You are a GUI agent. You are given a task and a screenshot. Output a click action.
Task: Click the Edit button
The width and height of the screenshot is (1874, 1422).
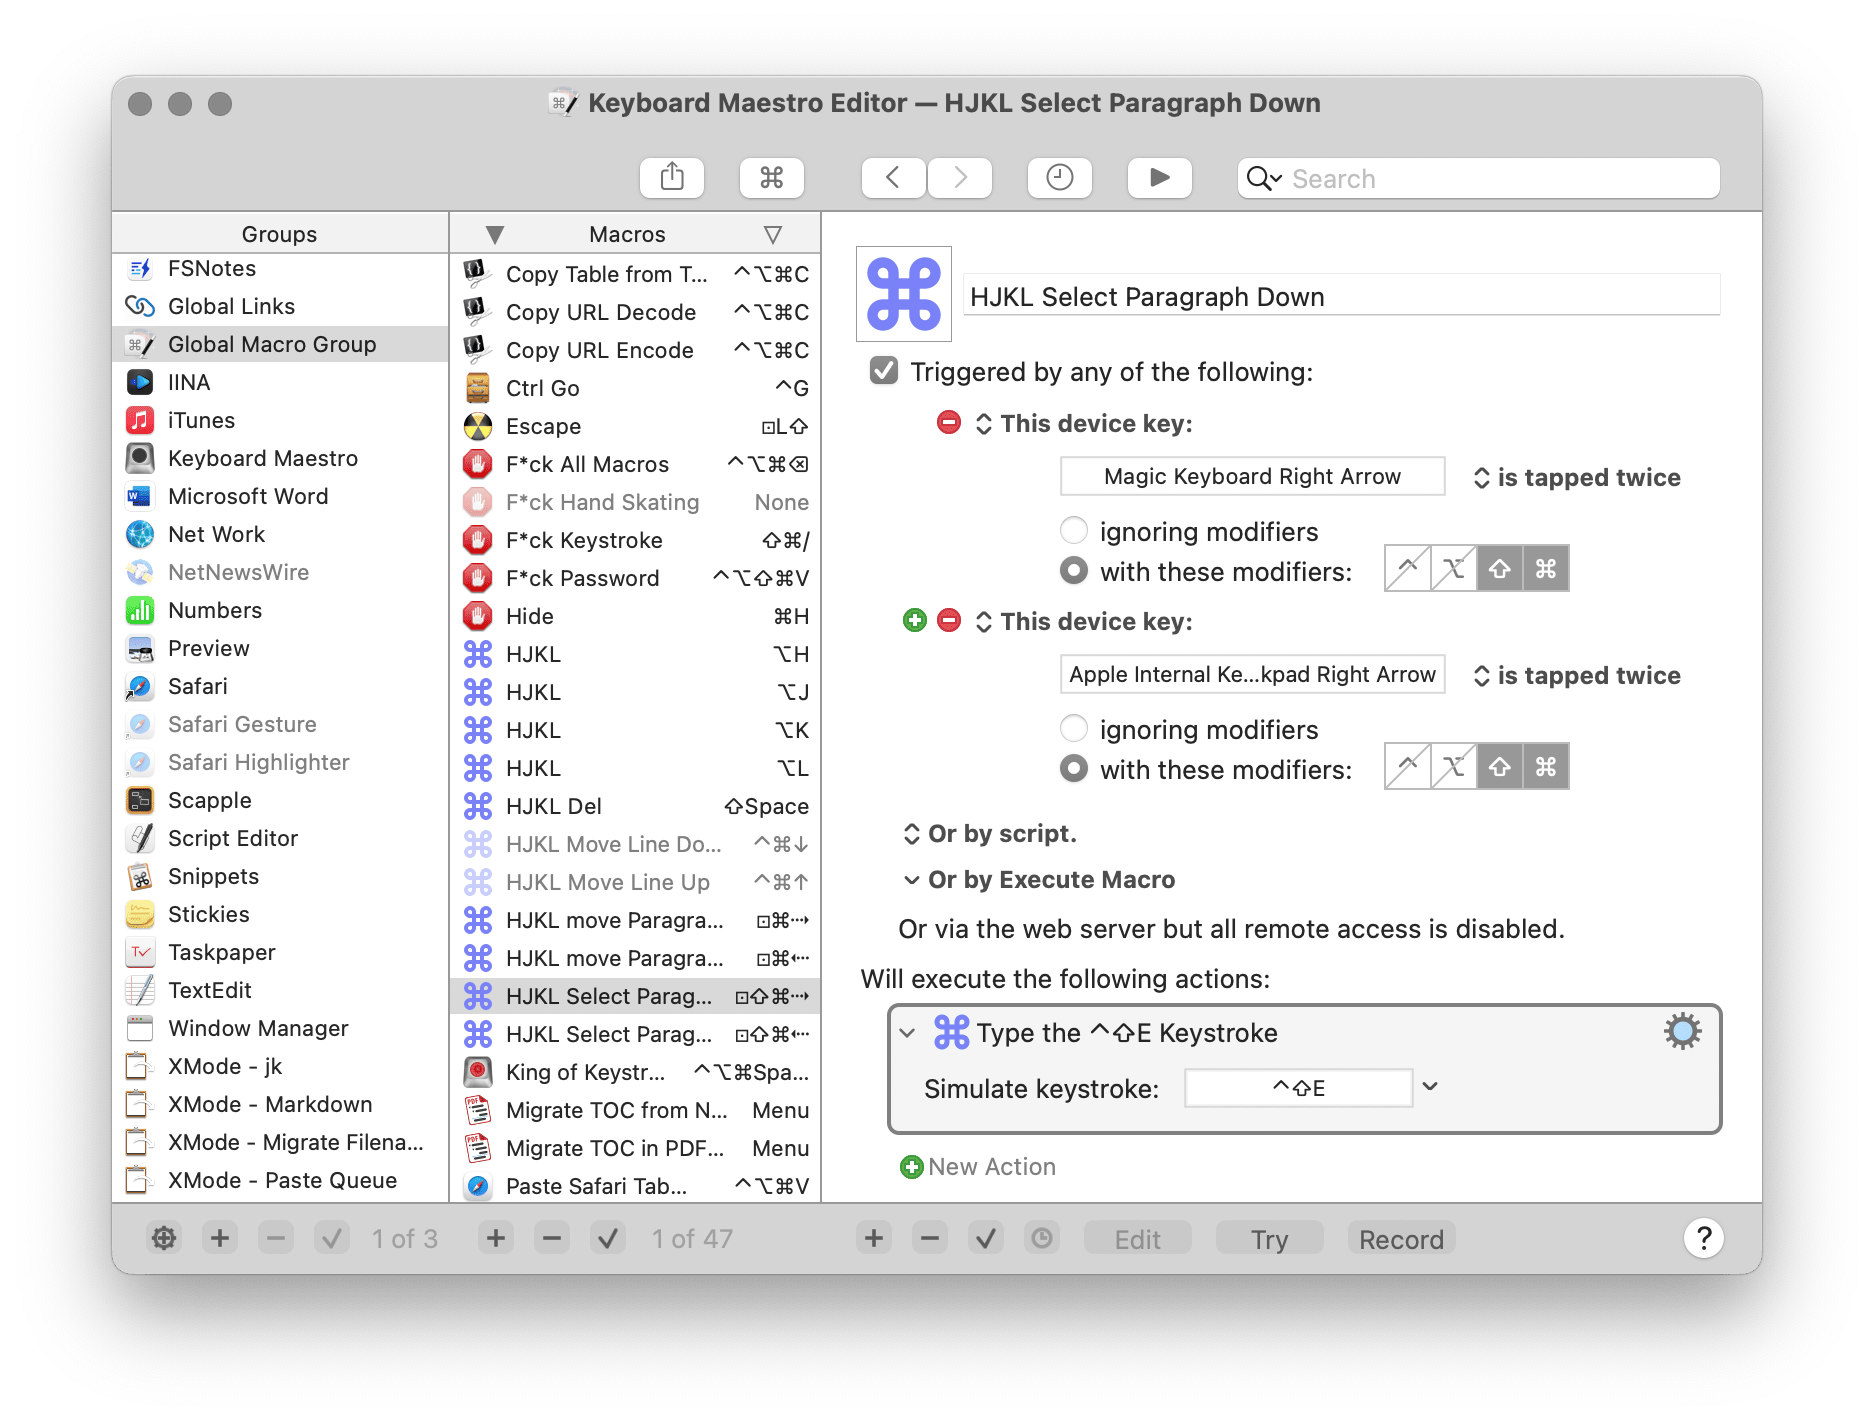click(1137, 1239)
